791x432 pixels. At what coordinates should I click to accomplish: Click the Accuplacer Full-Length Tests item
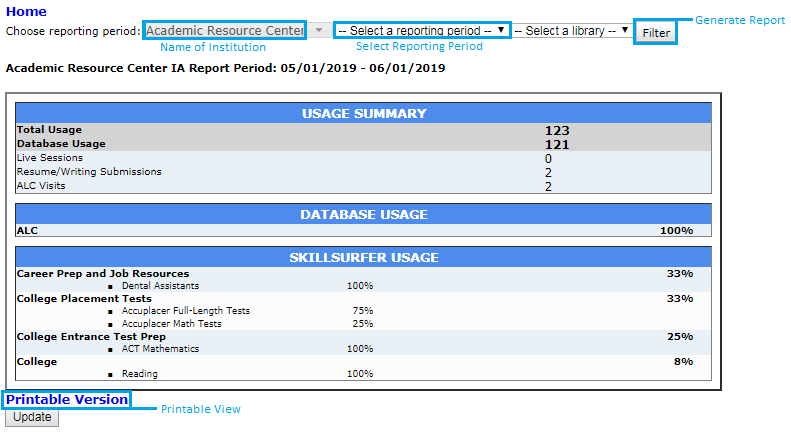click(x=185, y=311)
